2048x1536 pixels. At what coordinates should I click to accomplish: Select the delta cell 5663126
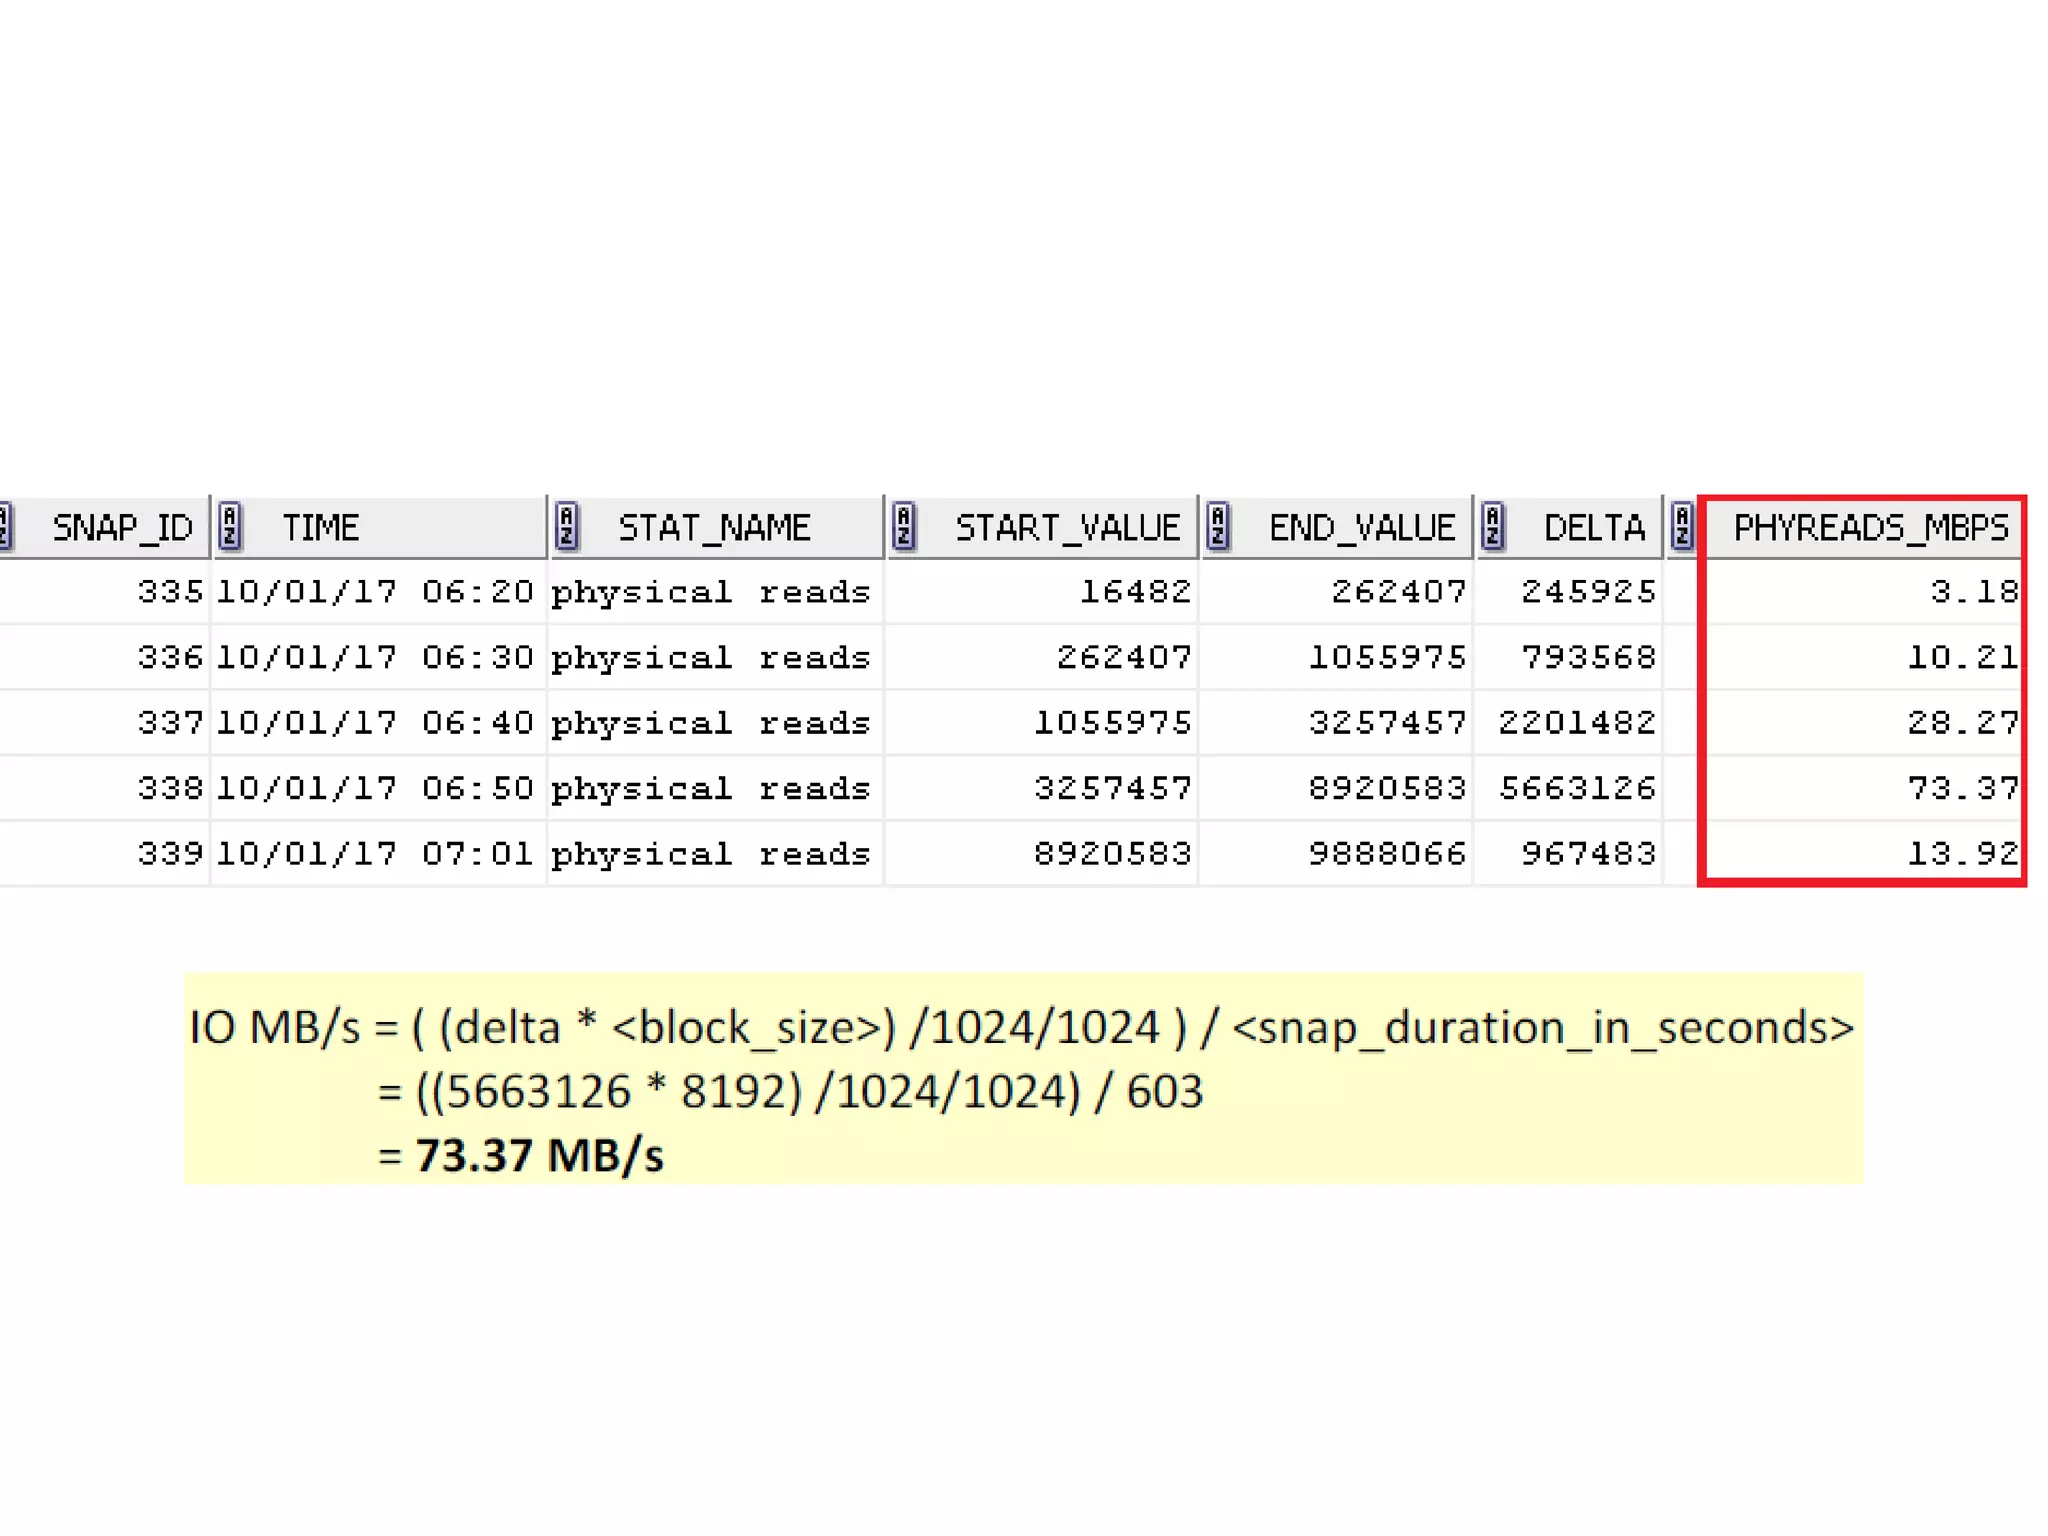(x=1577, y=789)
